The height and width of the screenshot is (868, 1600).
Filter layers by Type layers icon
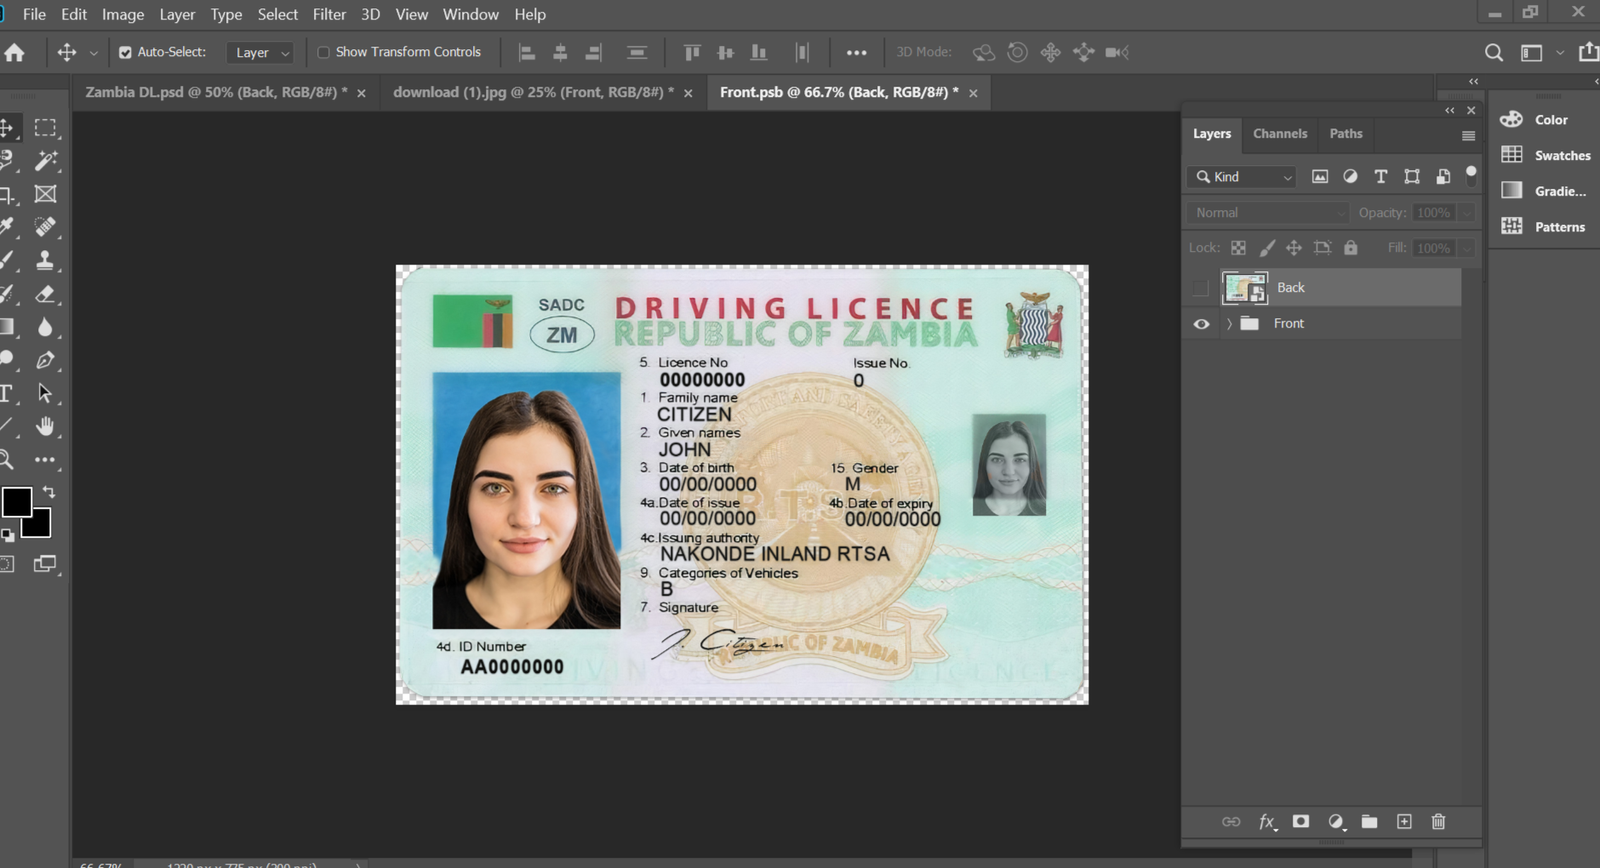tap(1381, 176)
